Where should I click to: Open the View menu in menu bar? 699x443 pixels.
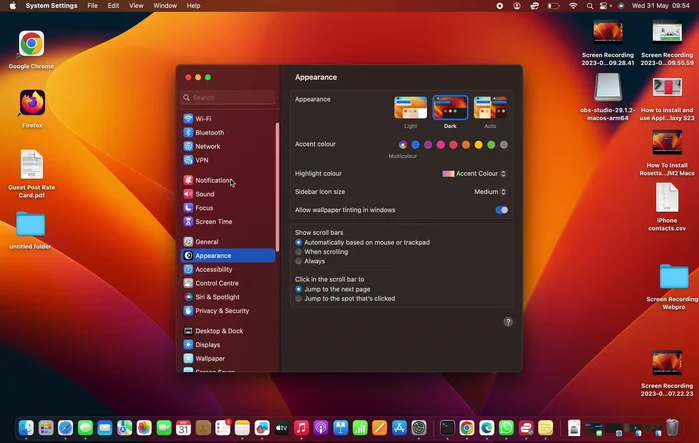(x=136, y=6)
